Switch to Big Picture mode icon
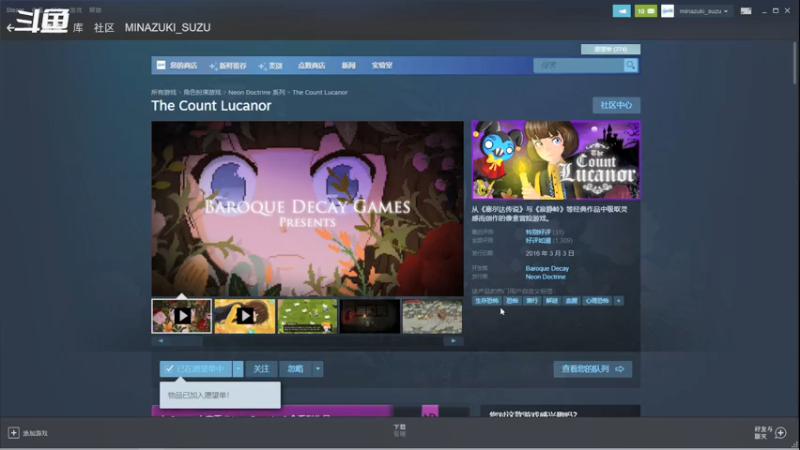The image size is (800, 450). coord(746,11)
